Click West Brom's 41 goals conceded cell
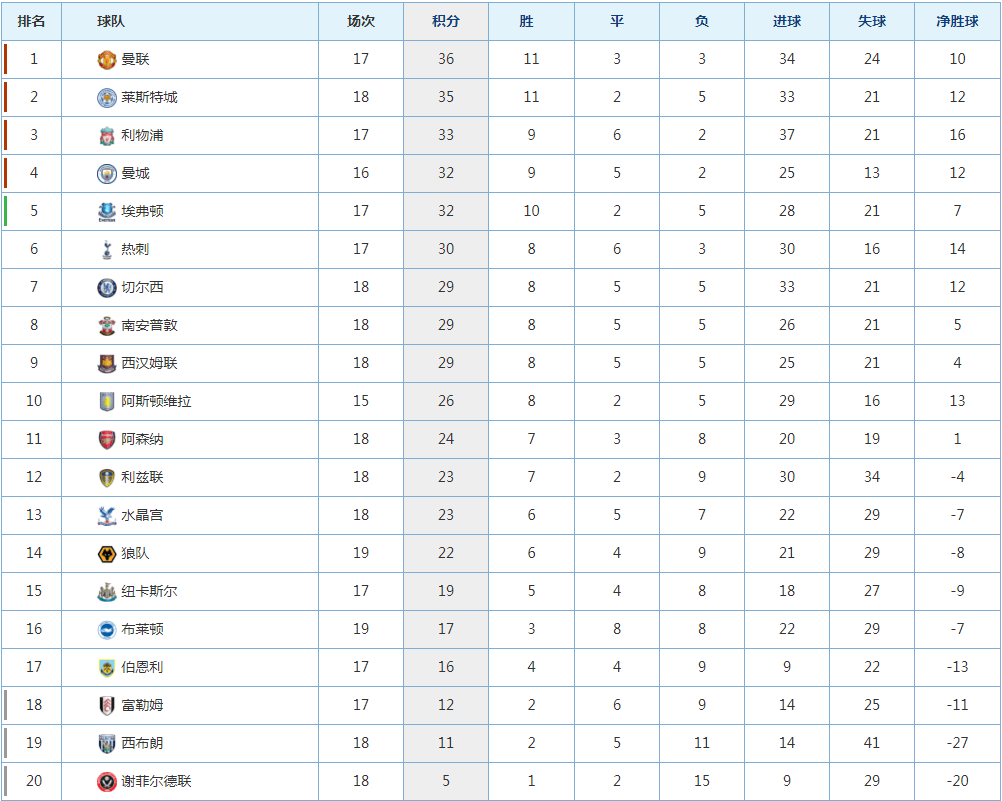1002x801 pixels. [x=872, y=743]
